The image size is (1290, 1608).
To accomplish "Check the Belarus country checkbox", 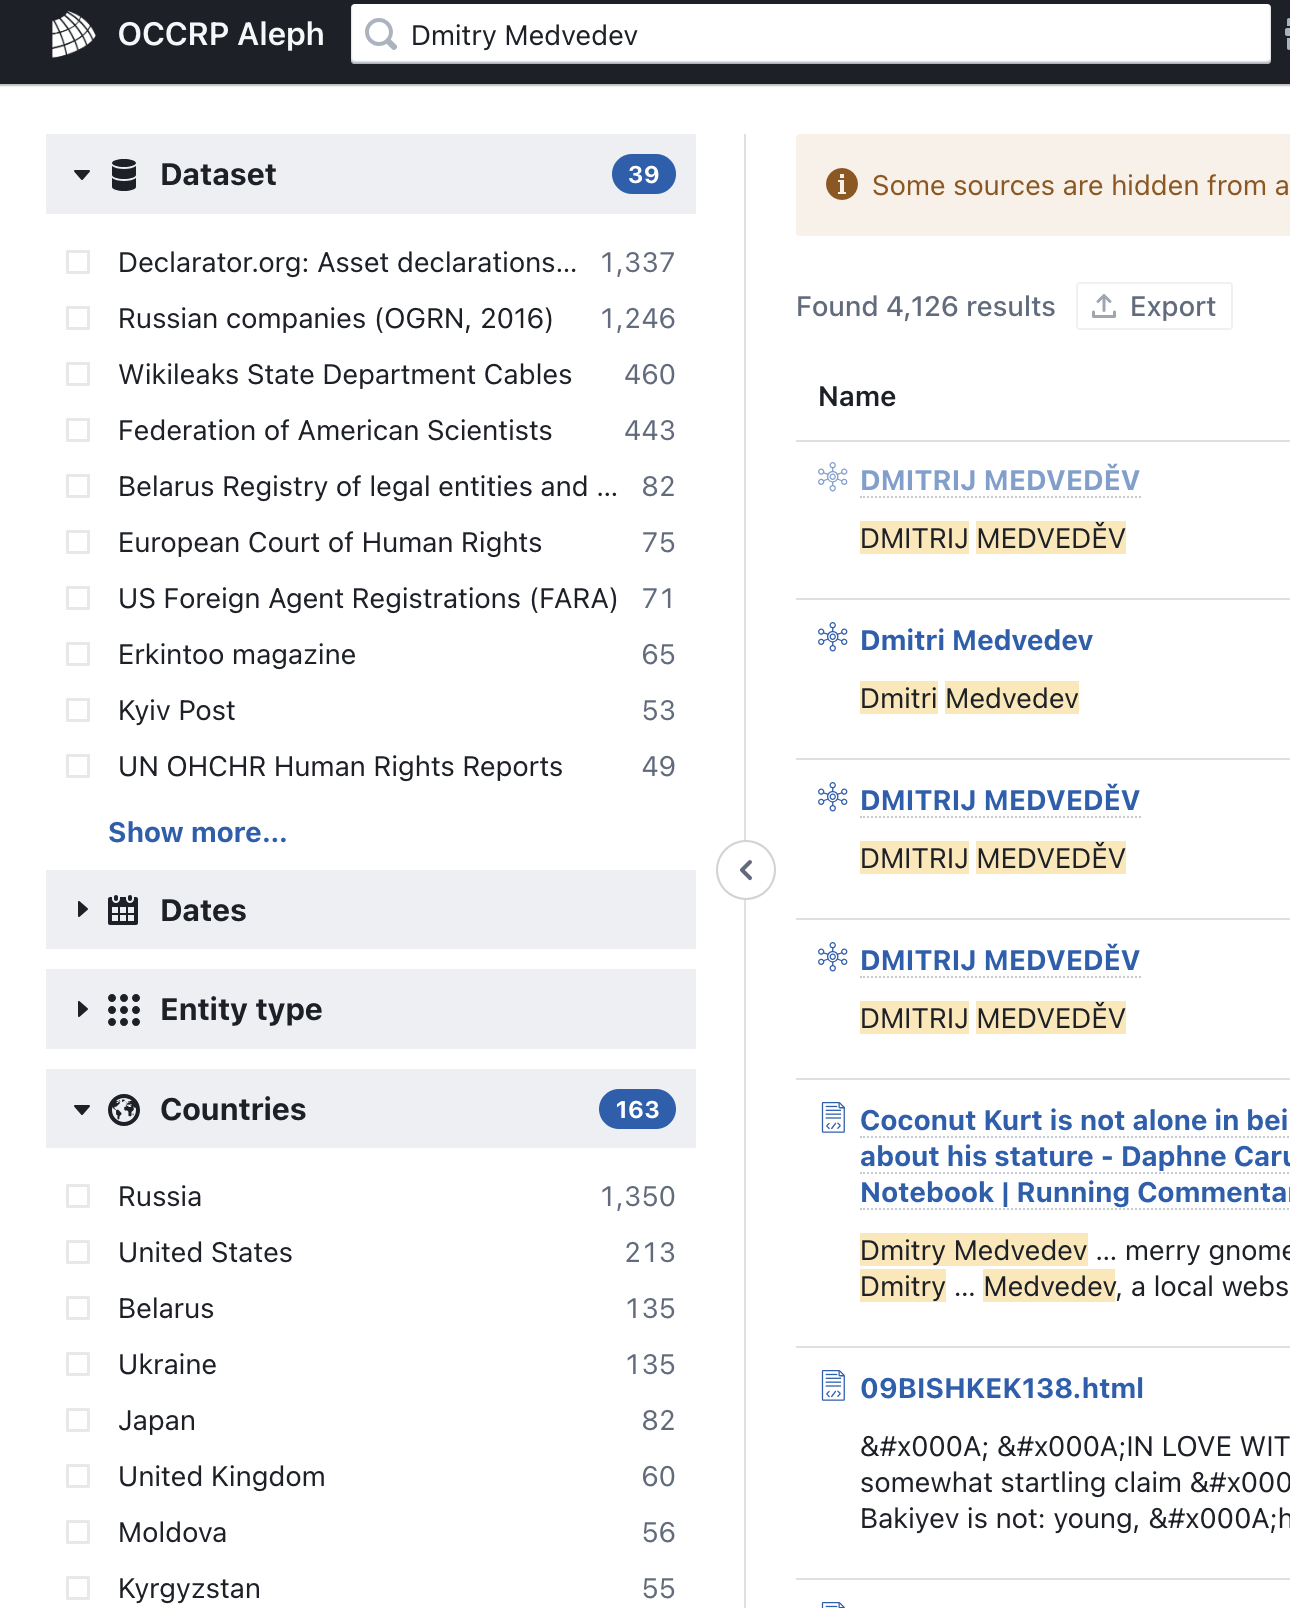I will coord(78,1308).
